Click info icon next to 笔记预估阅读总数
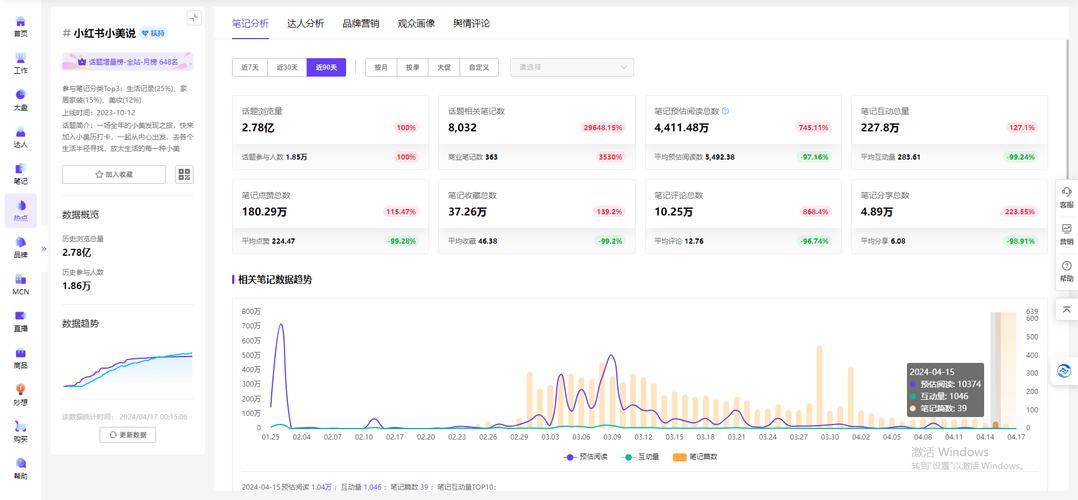The image size is (1078, 500). pos(725,111)
